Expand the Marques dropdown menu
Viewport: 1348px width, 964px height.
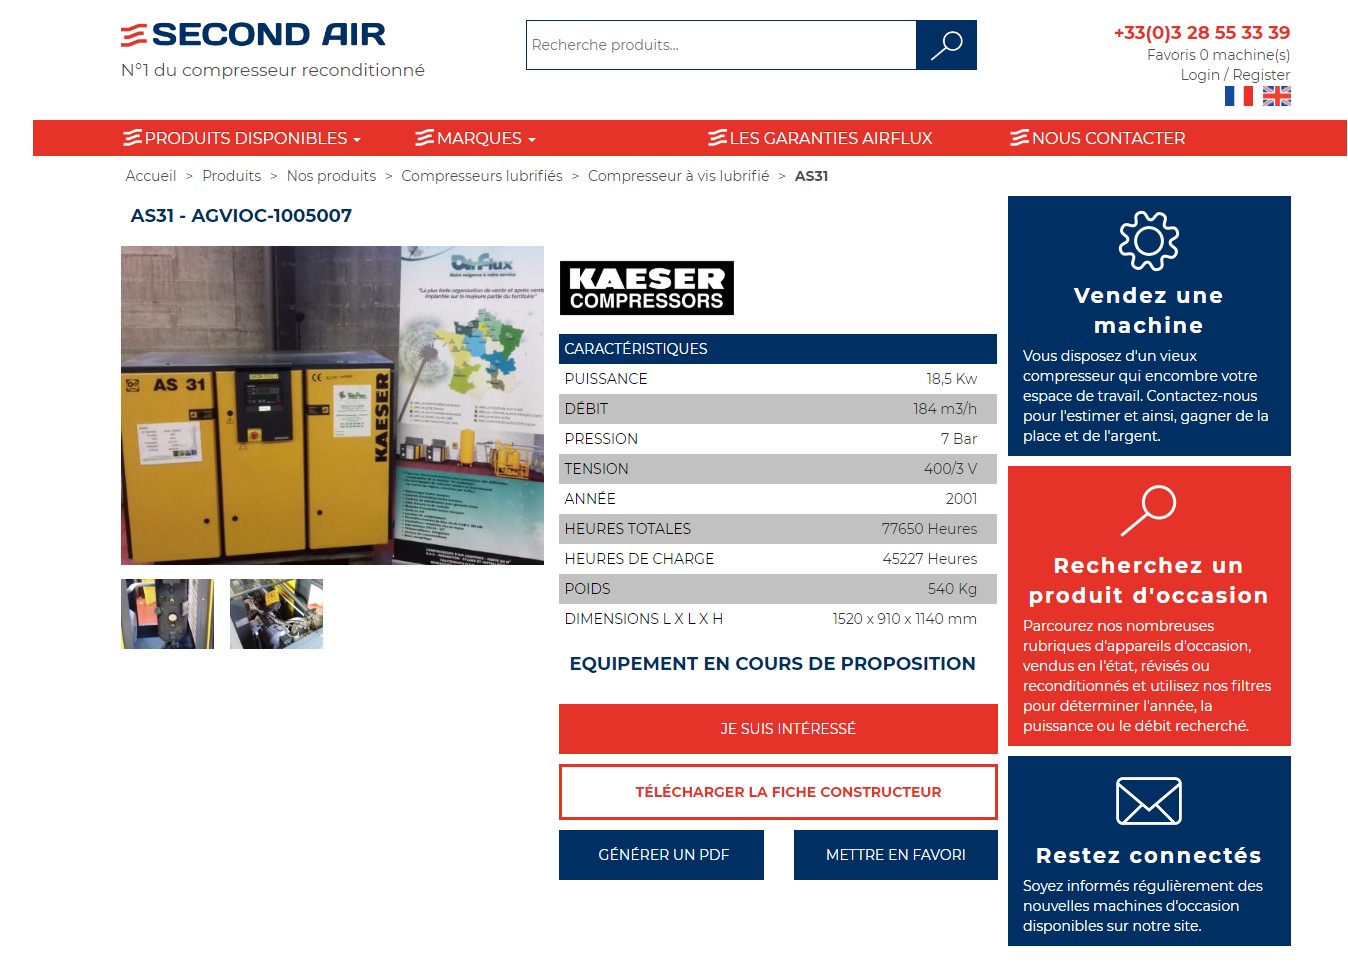click(x=476, y=138)
